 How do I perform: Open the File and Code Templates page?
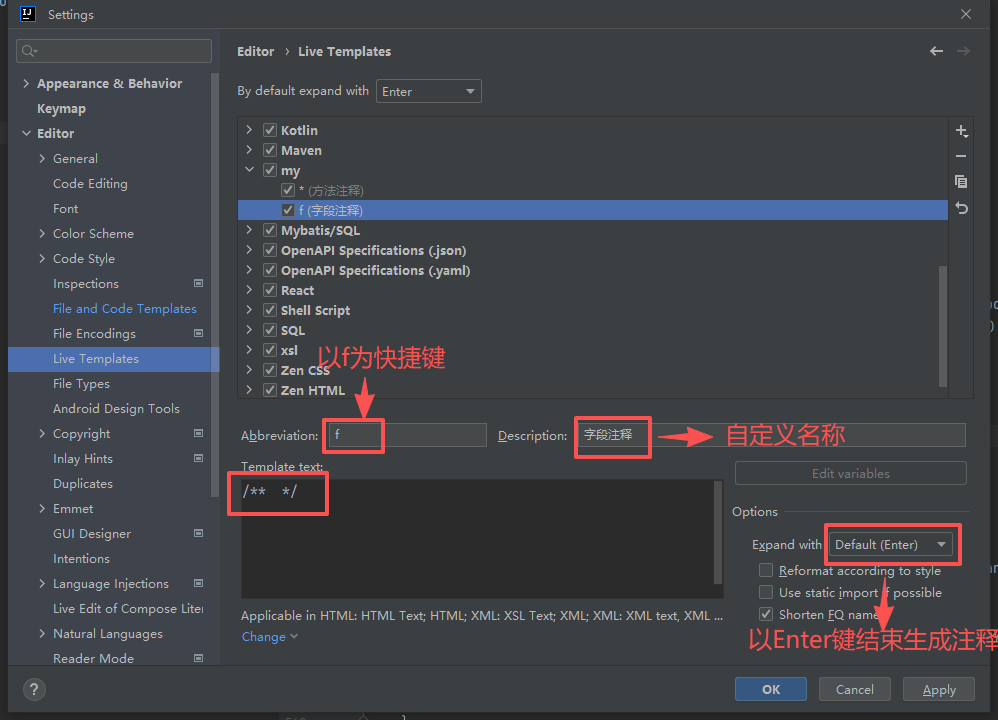125,308
